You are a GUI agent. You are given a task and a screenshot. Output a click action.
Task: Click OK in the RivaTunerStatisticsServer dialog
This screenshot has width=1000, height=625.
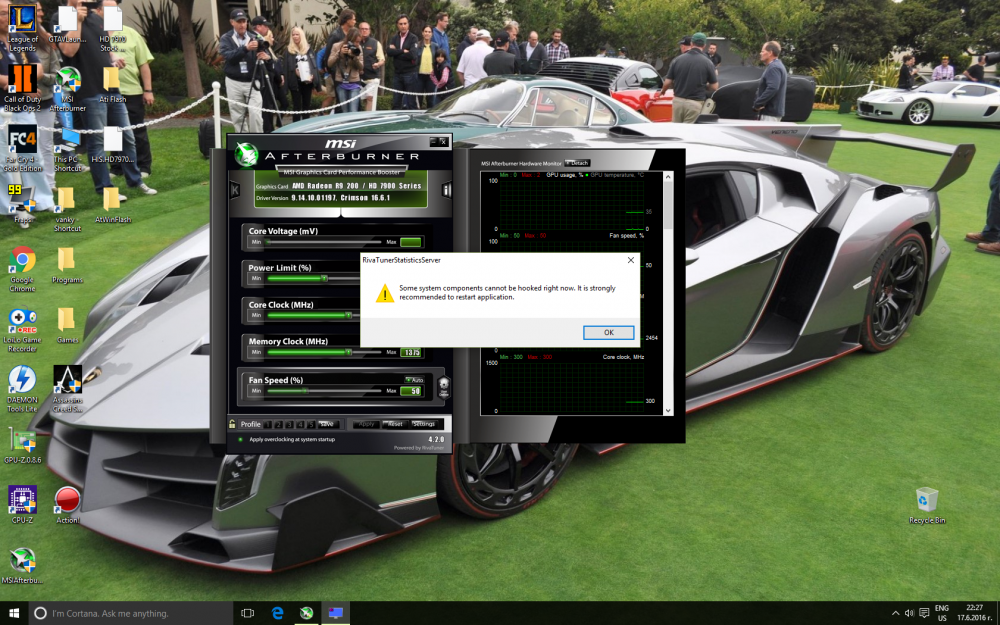[608, 332]
